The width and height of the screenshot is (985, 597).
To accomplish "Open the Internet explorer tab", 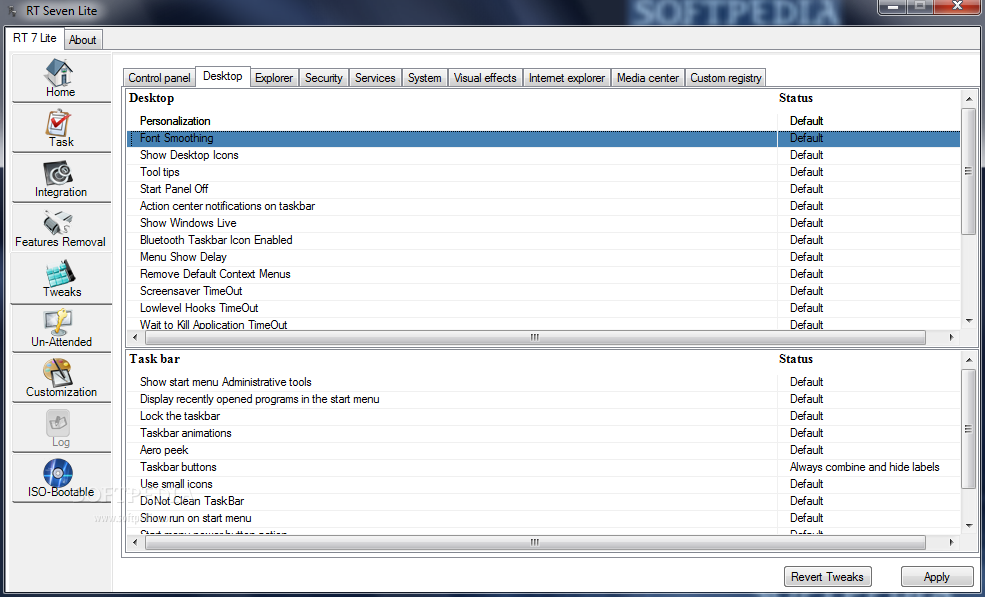I will (567, 77).
